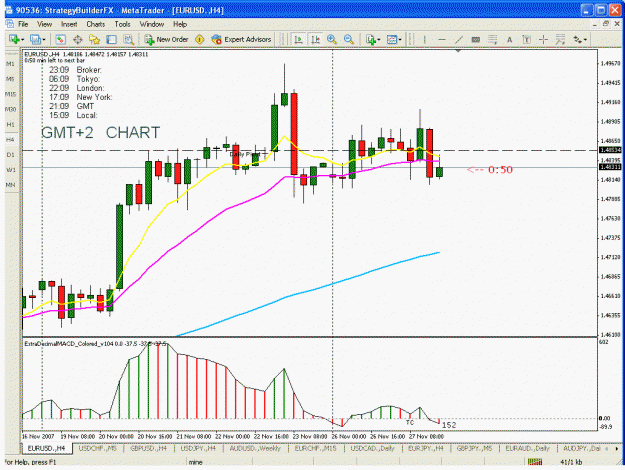Viewport: 625px width, 470px height.
Task: Select the Fibonacci retracement tool
Action: pyautogui.click(x=492, y=39)
